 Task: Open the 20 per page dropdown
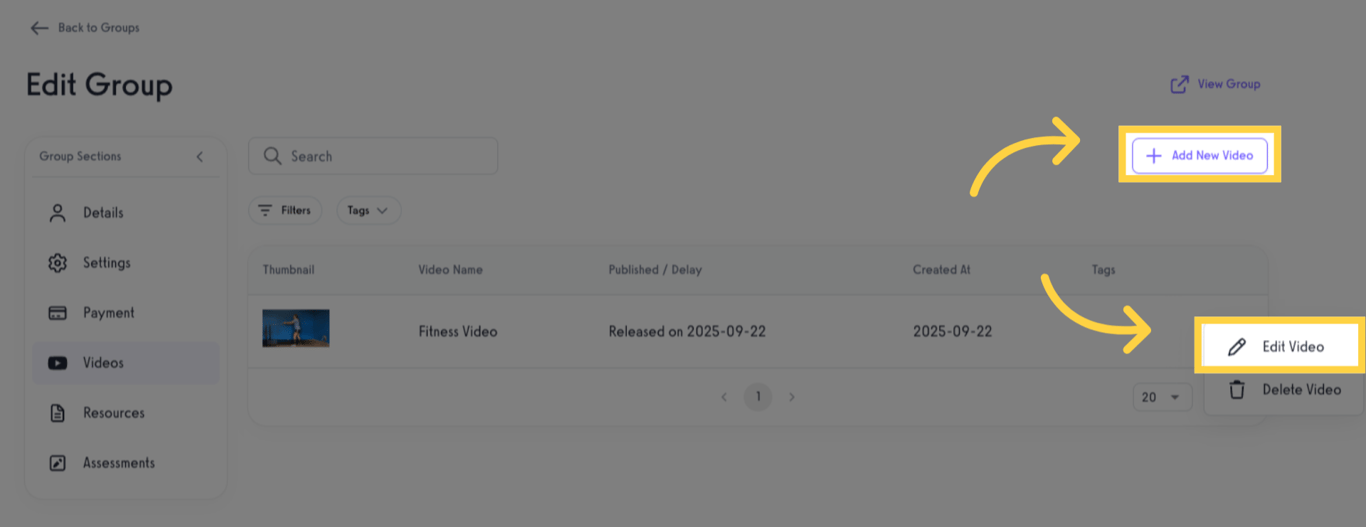pyautogui.click(x=1161, y=397)
